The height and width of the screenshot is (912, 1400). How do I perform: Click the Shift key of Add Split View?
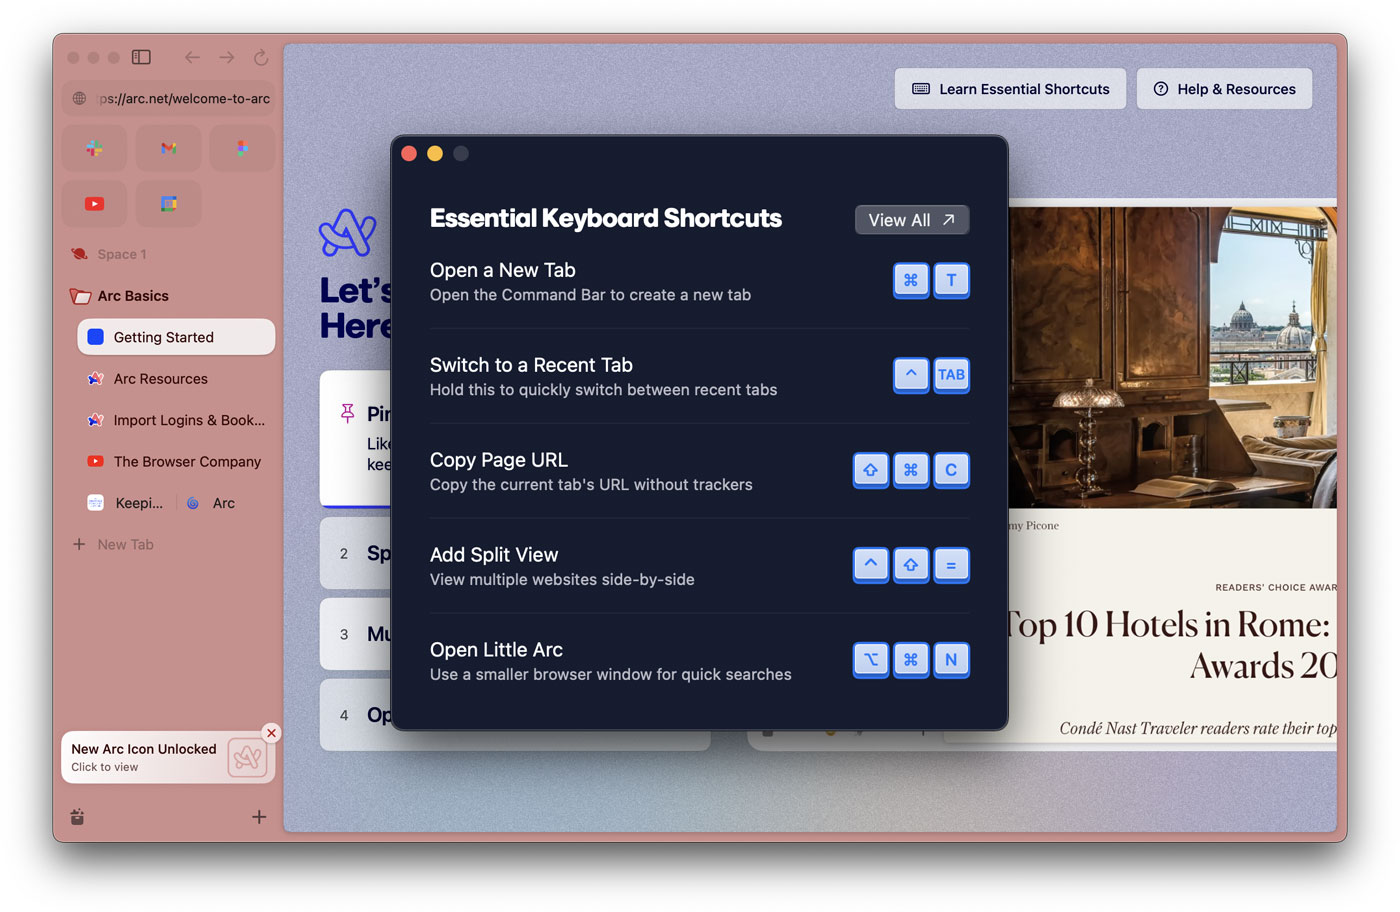911,565
